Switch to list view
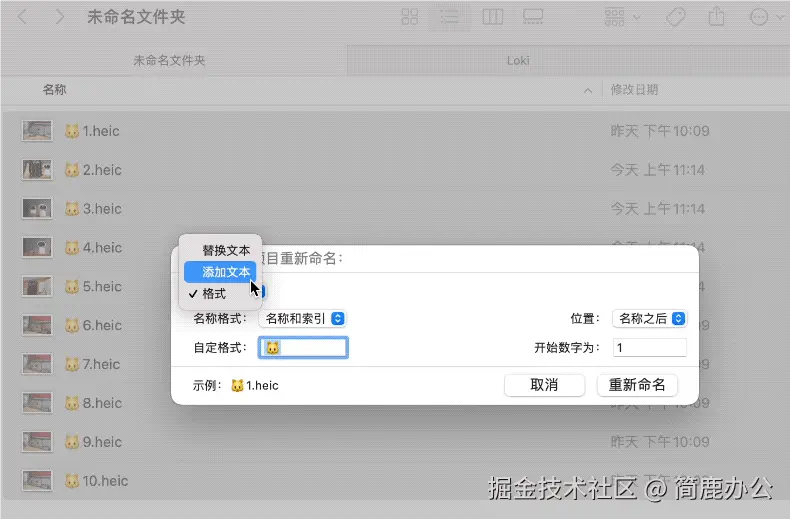Screen dimensions: 790x519 tap(449, 17)
